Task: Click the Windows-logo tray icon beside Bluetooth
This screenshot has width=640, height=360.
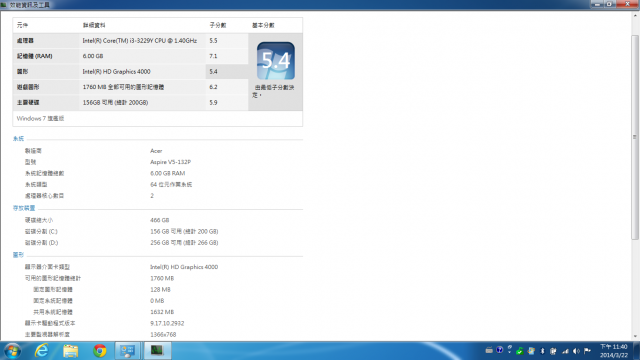Action: (x=531, y=351)
